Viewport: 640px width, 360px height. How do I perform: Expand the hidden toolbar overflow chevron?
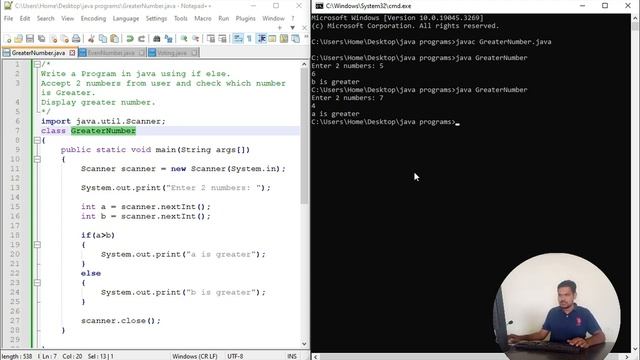306,36
